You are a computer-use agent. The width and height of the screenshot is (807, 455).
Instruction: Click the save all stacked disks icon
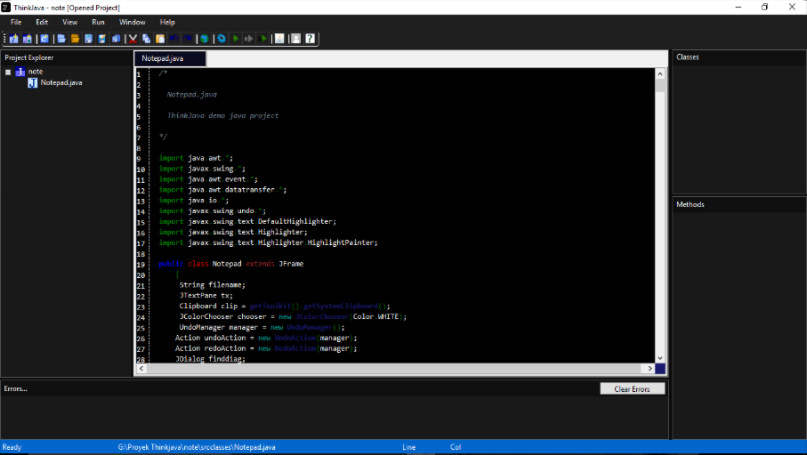tap(116, 39)
